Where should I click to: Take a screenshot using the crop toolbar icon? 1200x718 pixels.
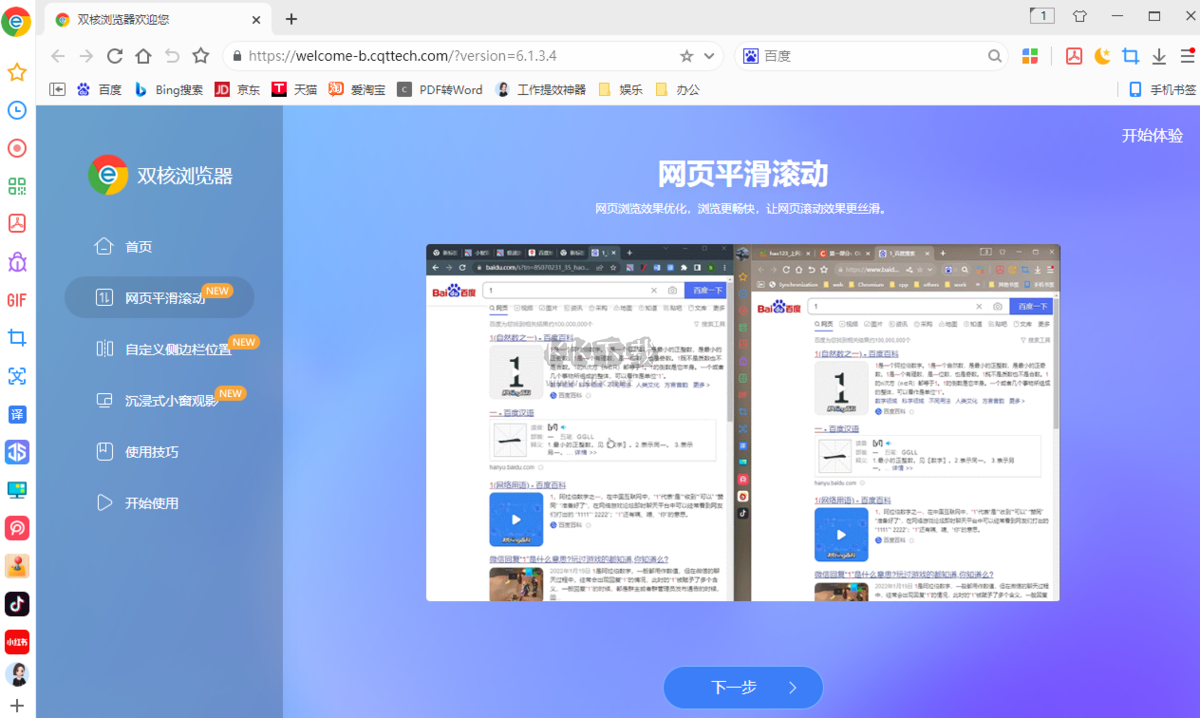click(x=1130, y=57)
